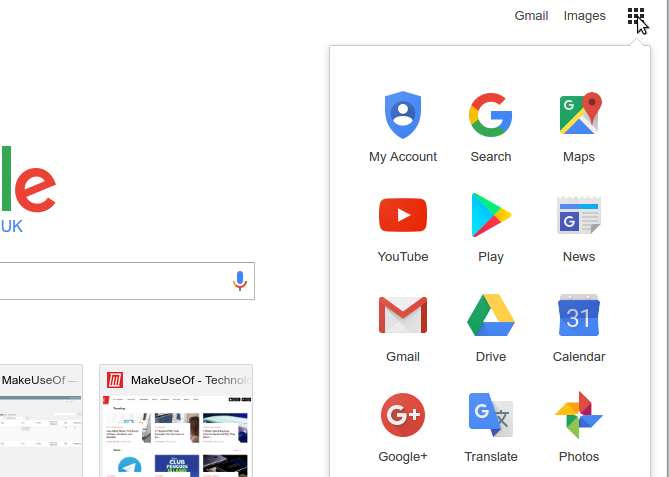Open the YouTube app icon
Screen dimensions: 670x477
pyautogui.click(x=403, y=215)
